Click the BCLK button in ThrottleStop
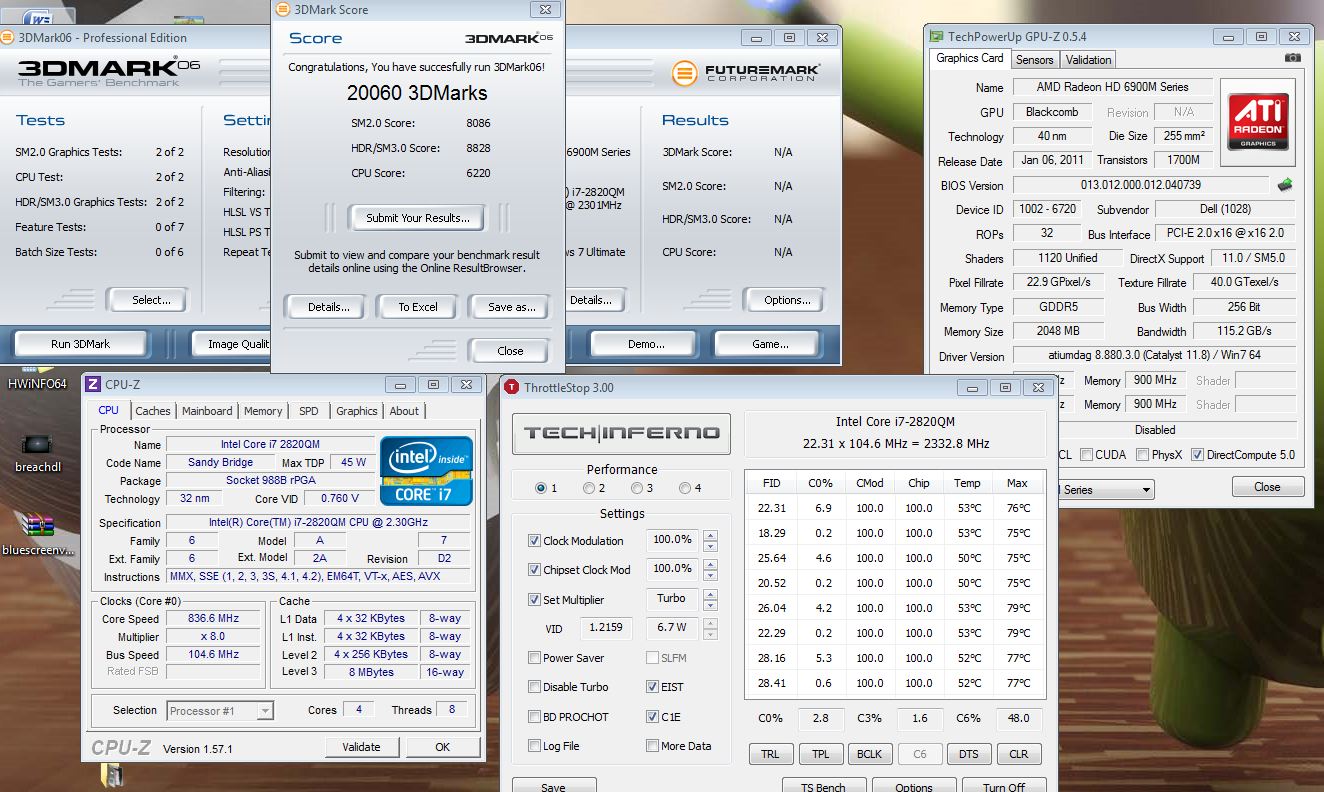Viewport: 1324px width, 792px height. pos(869,755)
